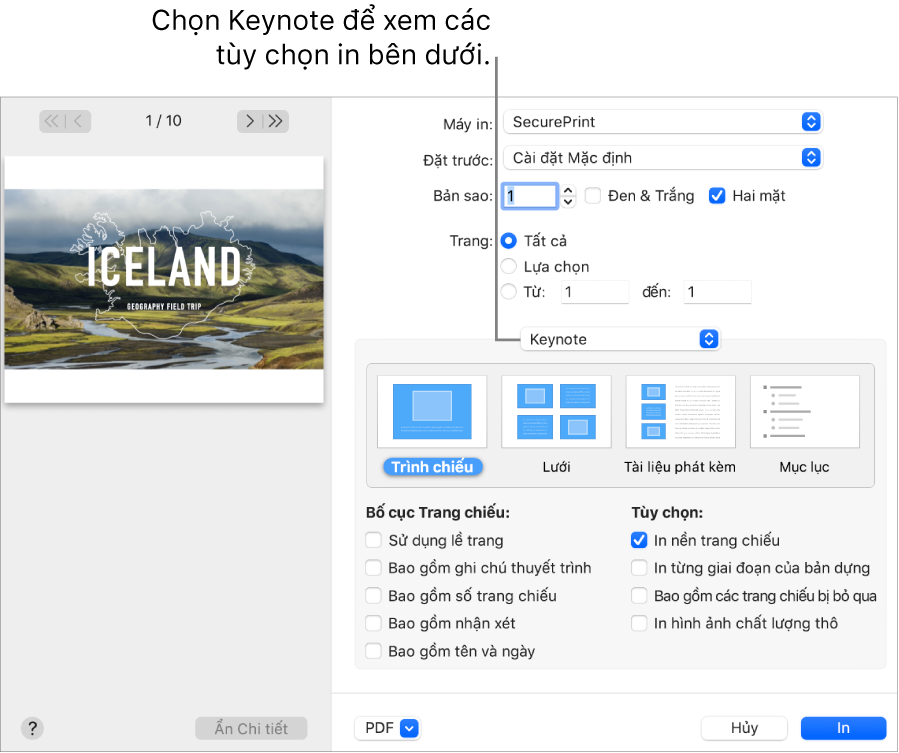Disable the Hai mặt option
The image size is (899, 753).
[x=717, y=195]
